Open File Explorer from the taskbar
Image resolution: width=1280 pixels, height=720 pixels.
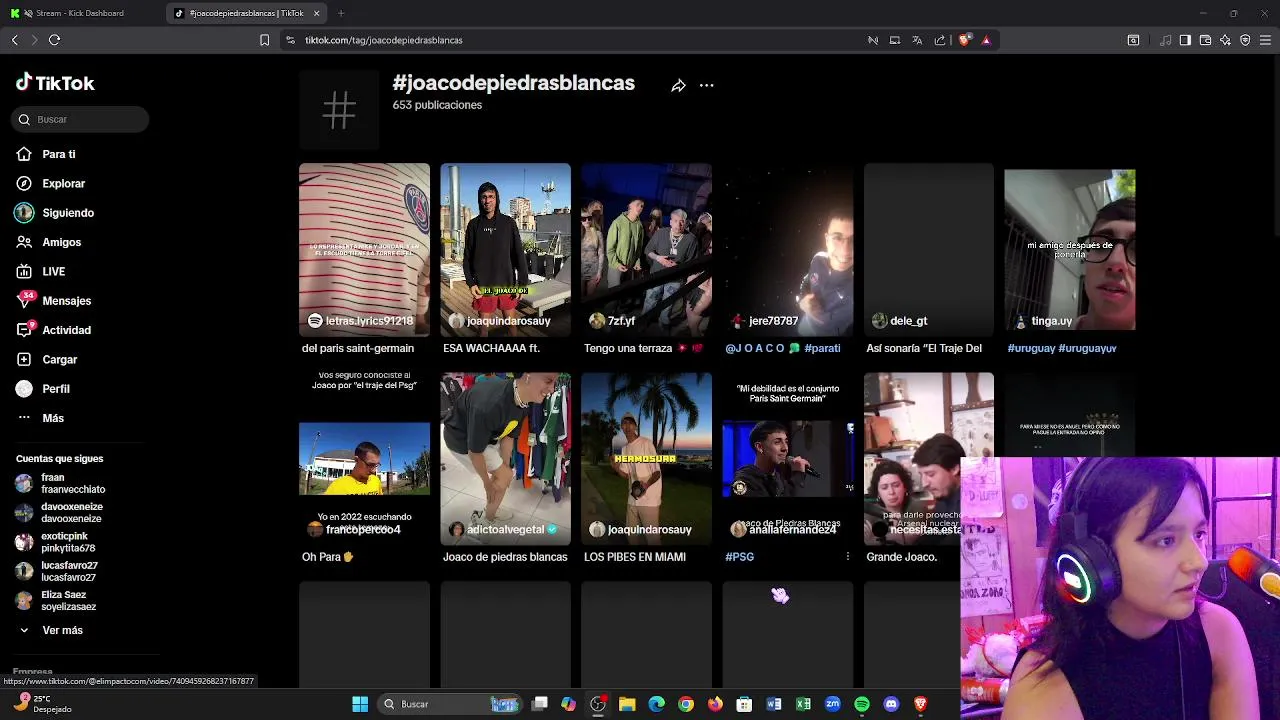(627, 704)
